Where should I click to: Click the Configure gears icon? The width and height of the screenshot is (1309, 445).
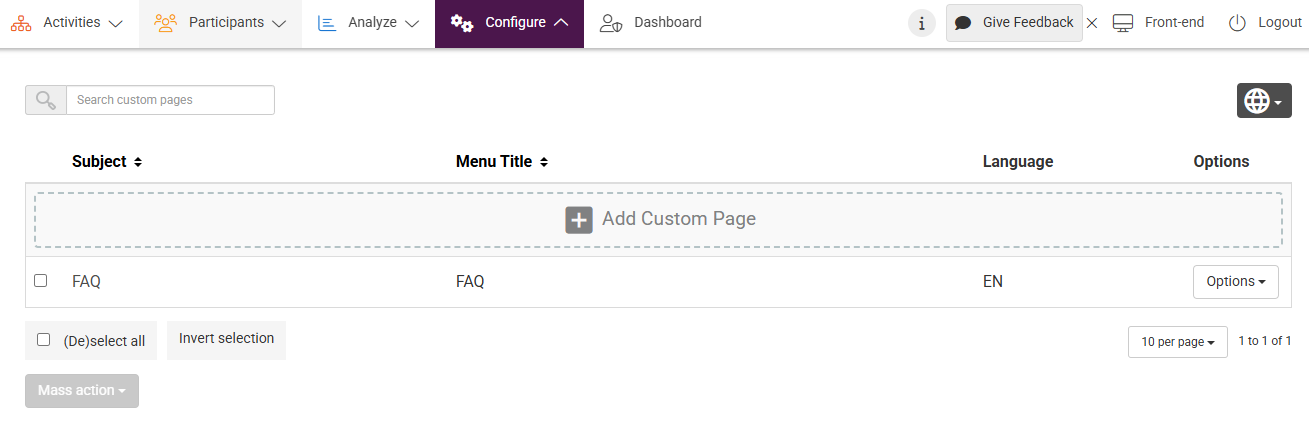pyautogui.click(x=461, y=23)
